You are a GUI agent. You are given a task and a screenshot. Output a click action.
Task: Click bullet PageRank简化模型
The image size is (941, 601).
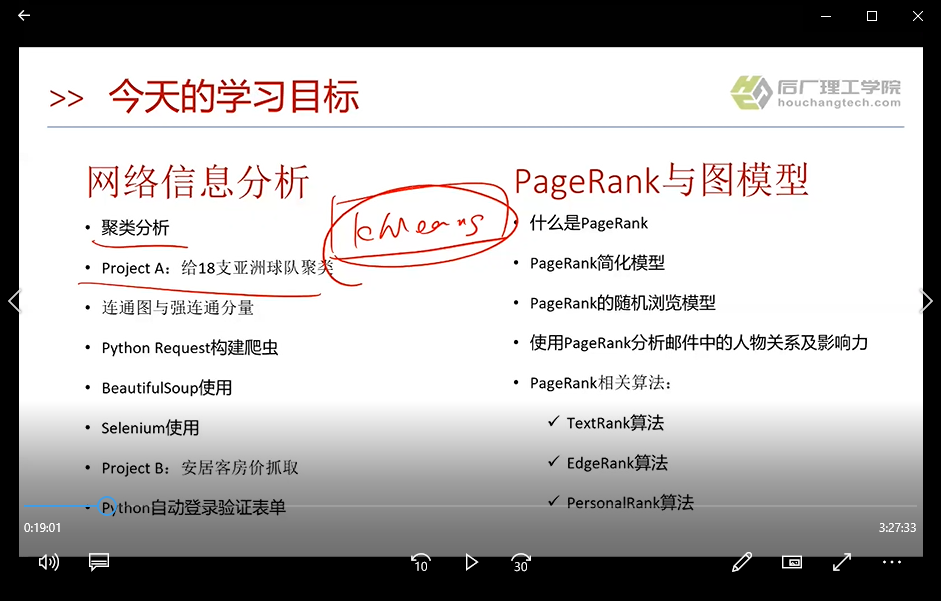coord(597,263)
